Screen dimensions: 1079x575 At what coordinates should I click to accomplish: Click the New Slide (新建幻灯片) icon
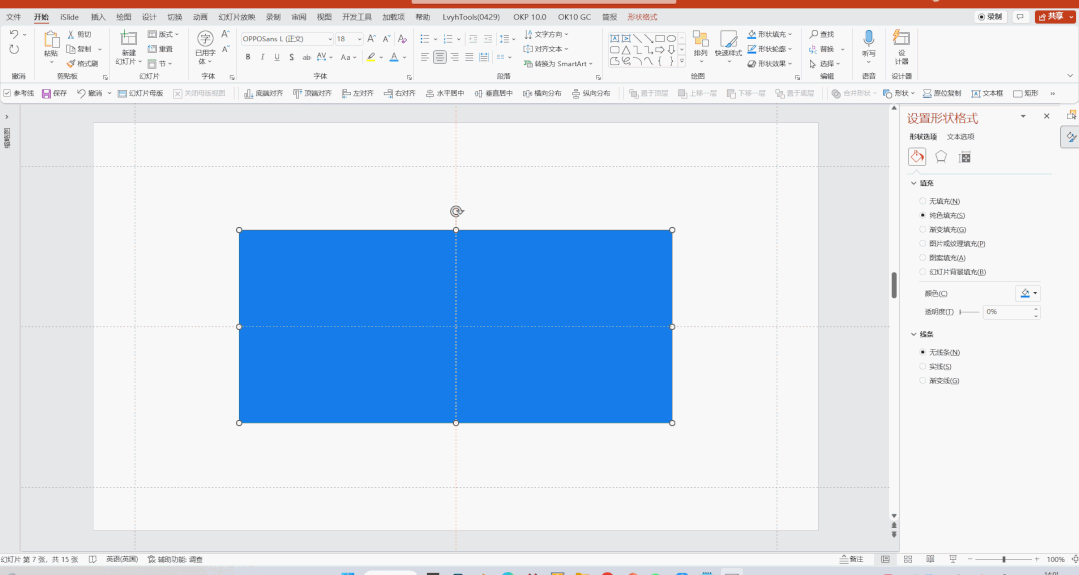coord(128,39)
